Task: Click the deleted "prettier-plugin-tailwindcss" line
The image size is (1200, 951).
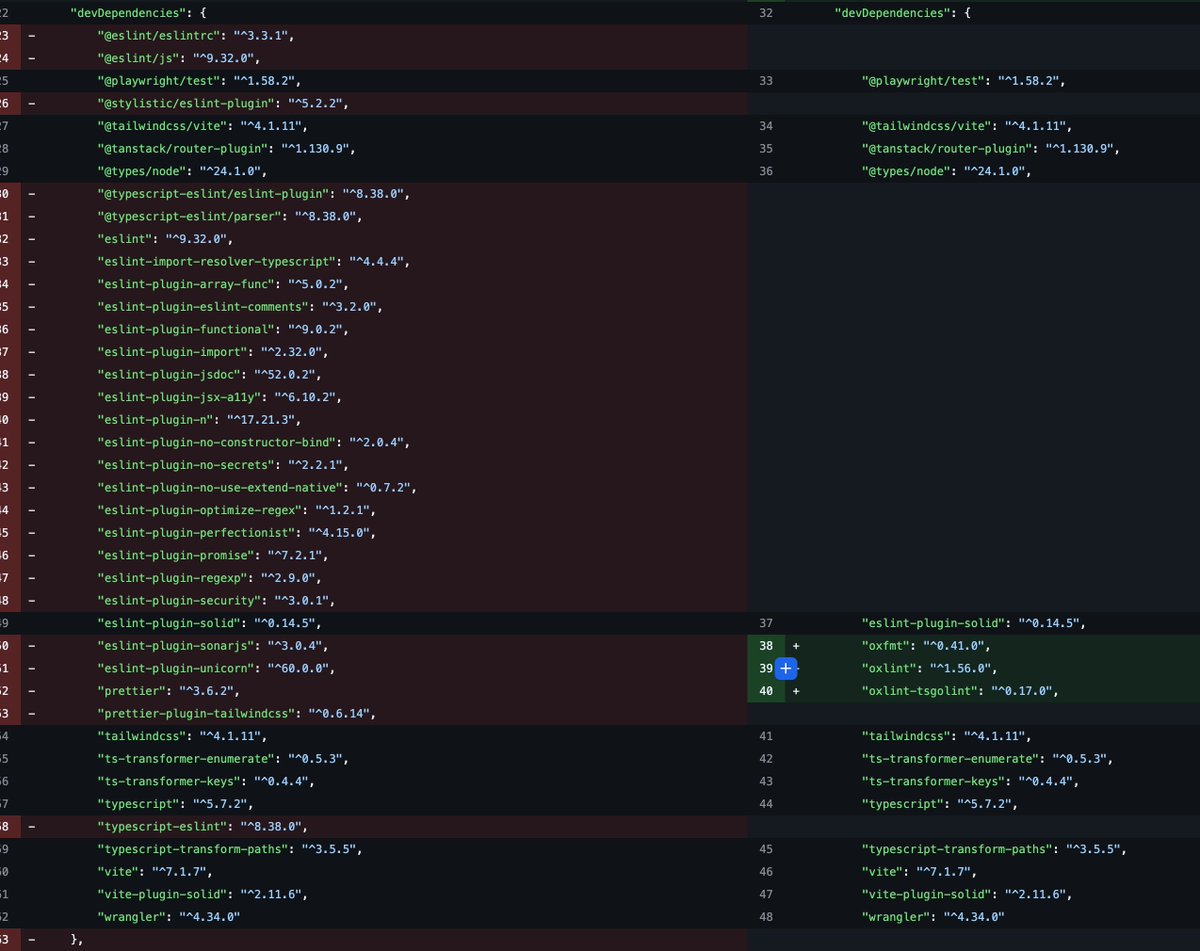Action: point(374,713)
